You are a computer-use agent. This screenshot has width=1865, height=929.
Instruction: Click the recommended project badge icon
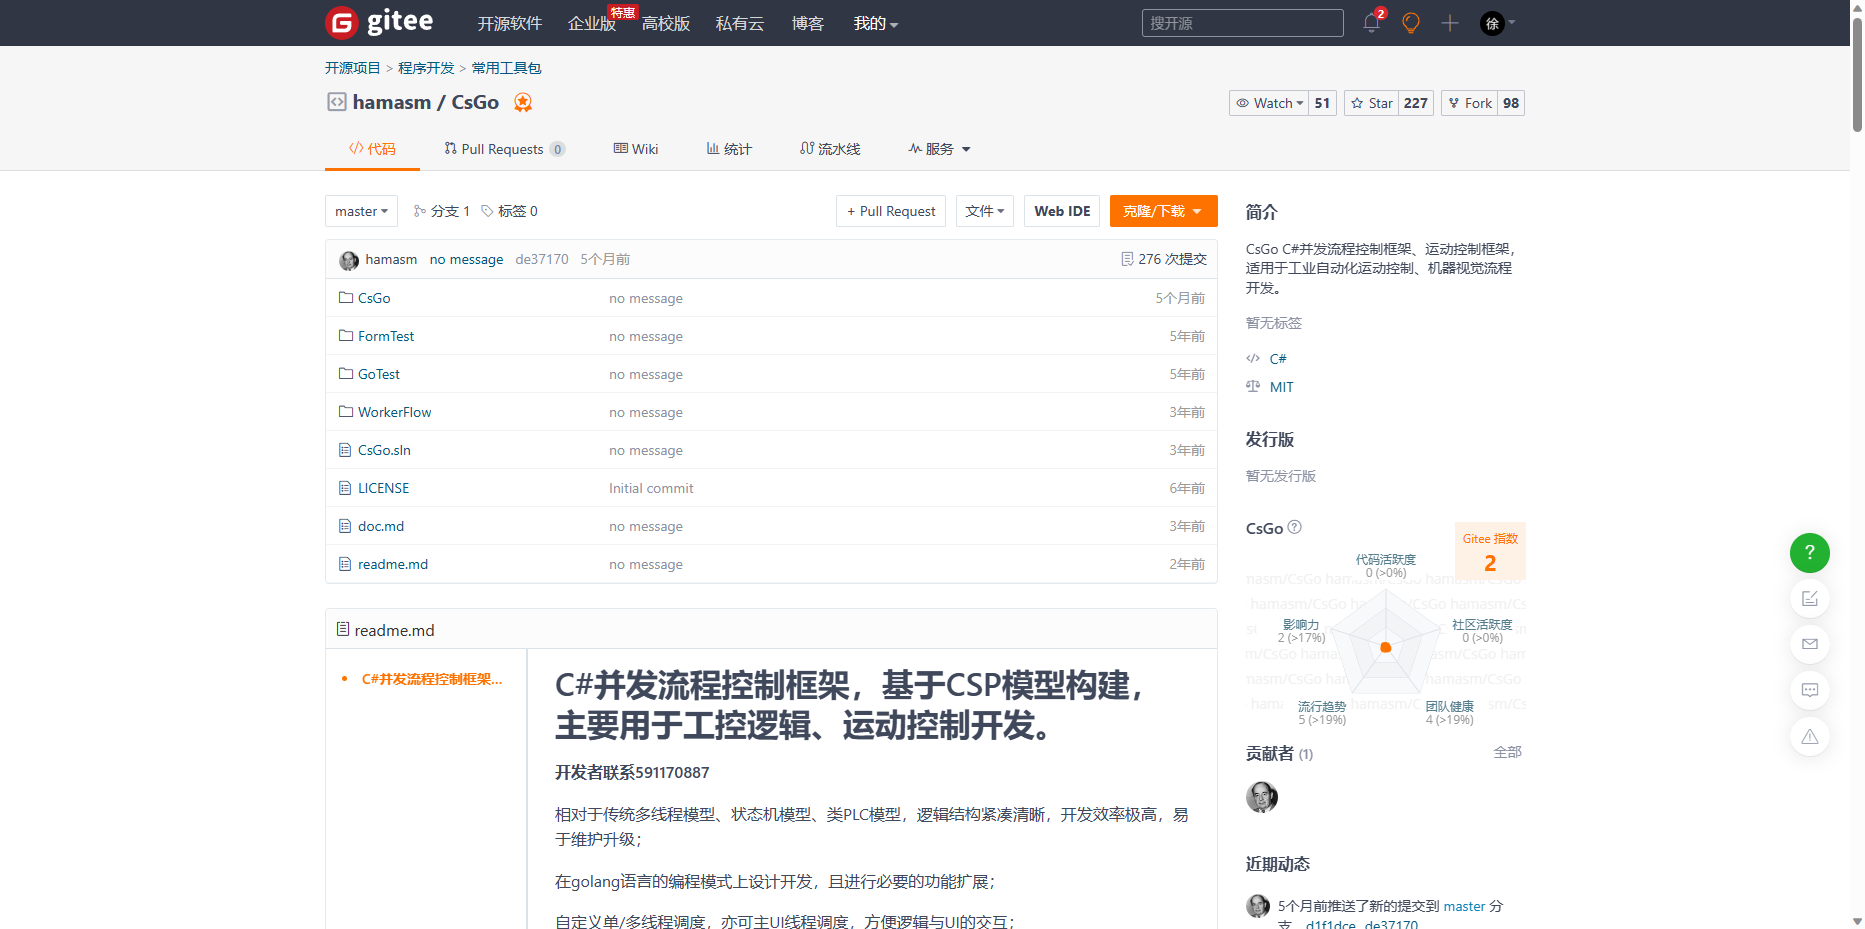tap(522, 102)
